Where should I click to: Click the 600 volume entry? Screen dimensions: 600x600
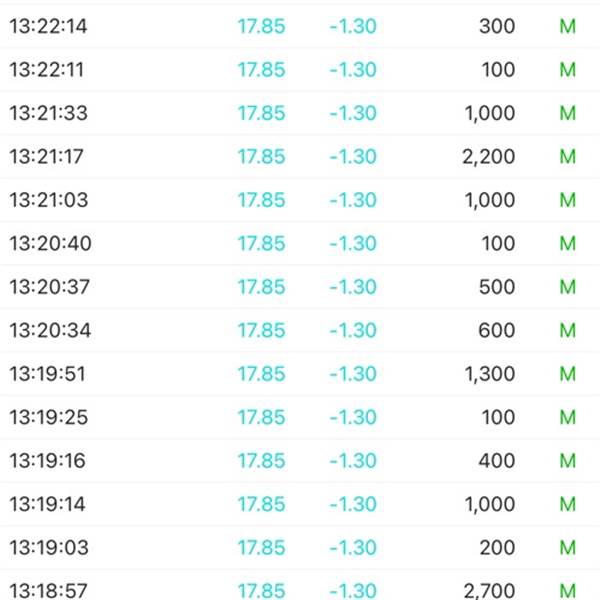coord(497,330)
